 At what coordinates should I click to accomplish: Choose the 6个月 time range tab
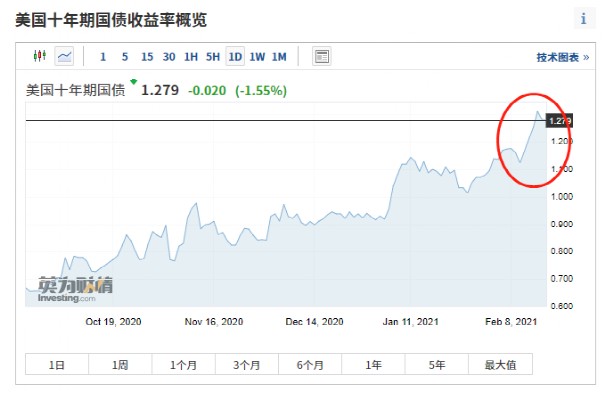coord(310,364)
